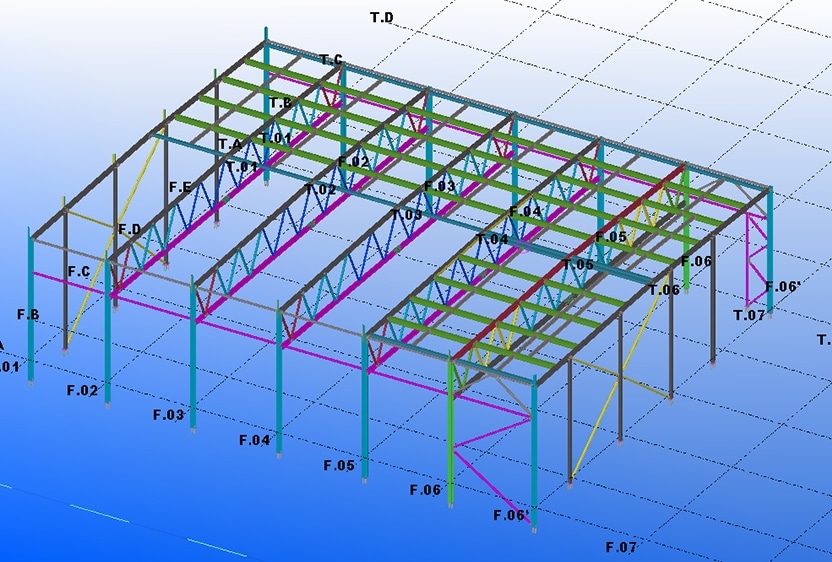Pick the F.C grid label
Image resolution: width=832 pixels, height=562 pixels.
point(79,272)
